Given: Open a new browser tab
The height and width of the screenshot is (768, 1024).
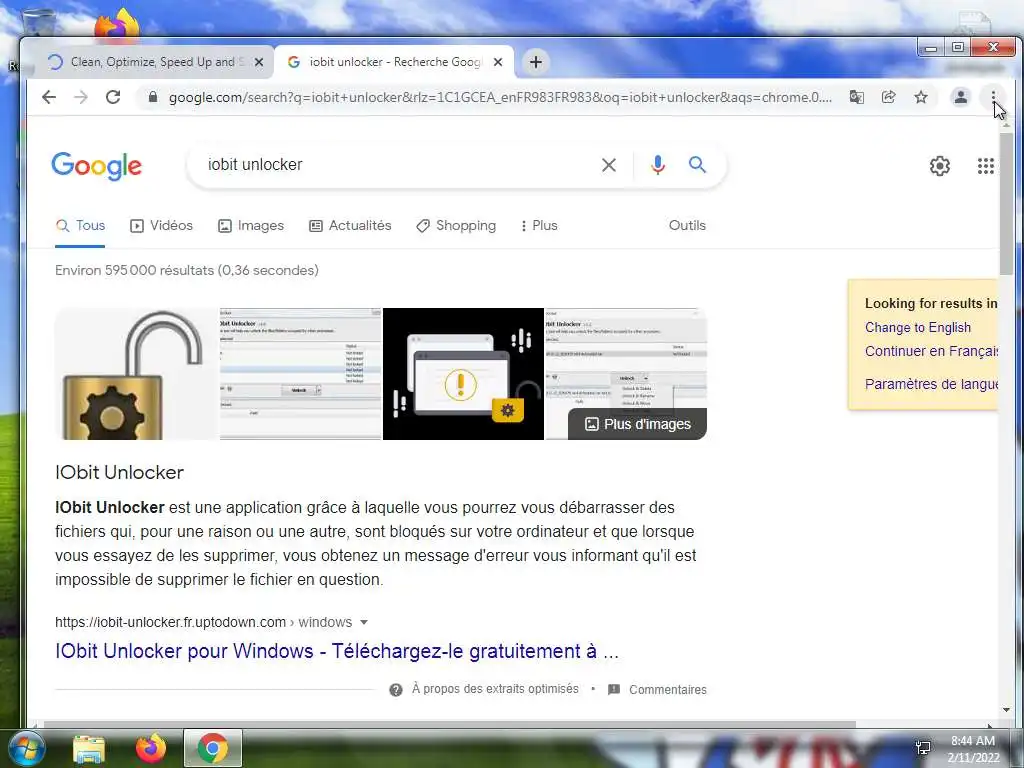Looking at the screenshot, I should (536, 62).
